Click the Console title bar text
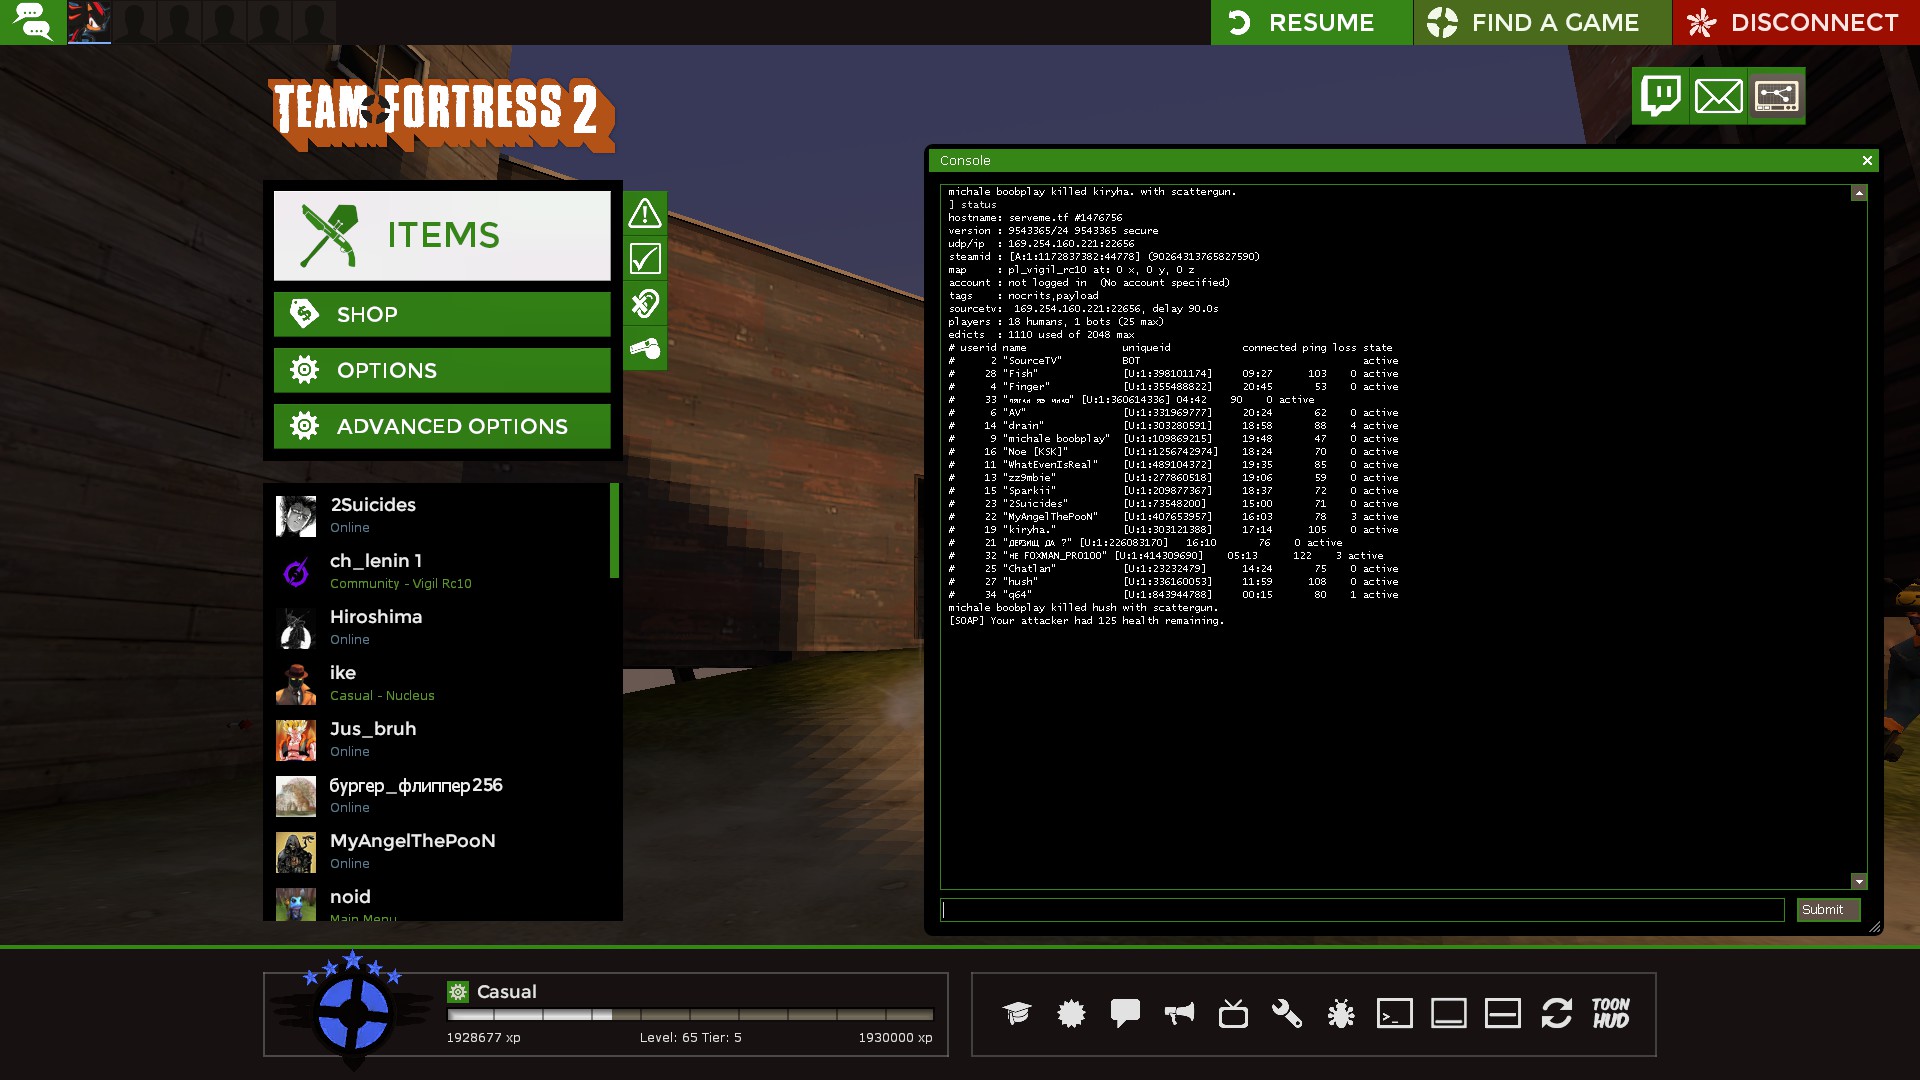The height and width of the screenshot is (1080, 1920). [965, 160]
